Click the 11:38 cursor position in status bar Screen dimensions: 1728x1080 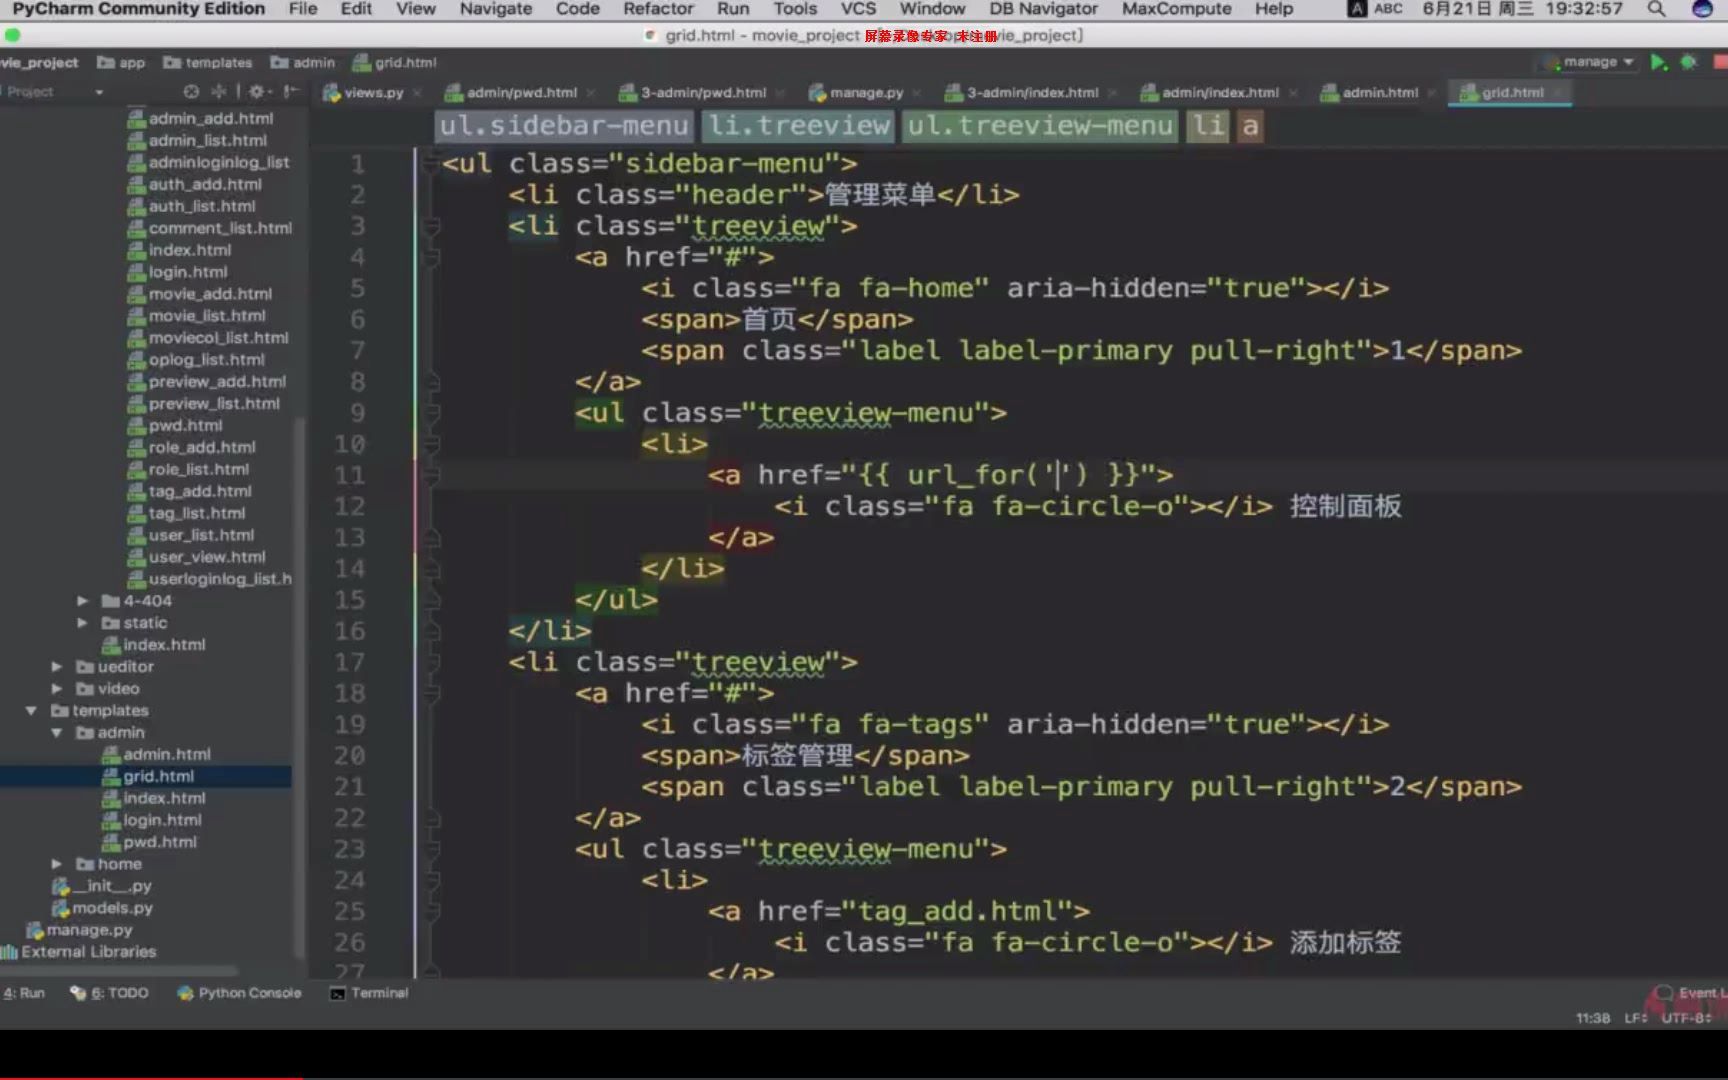(1593, 1018)
